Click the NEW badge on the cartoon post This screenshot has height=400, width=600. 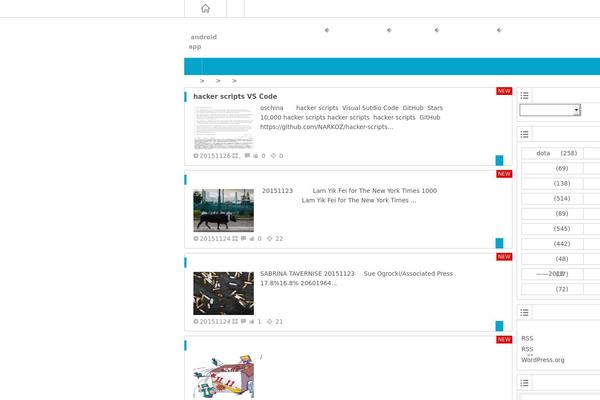tap(504, 340)
